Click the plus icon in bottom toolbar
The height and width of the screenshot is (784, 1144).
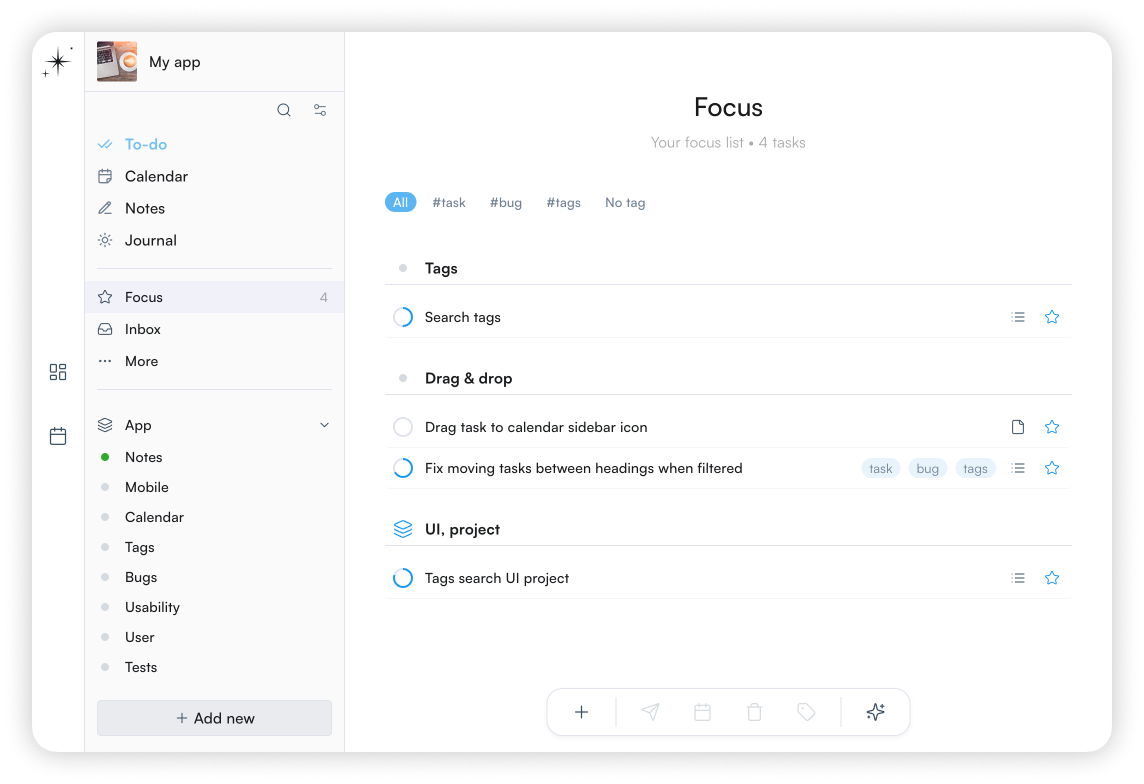click(581, 712)
